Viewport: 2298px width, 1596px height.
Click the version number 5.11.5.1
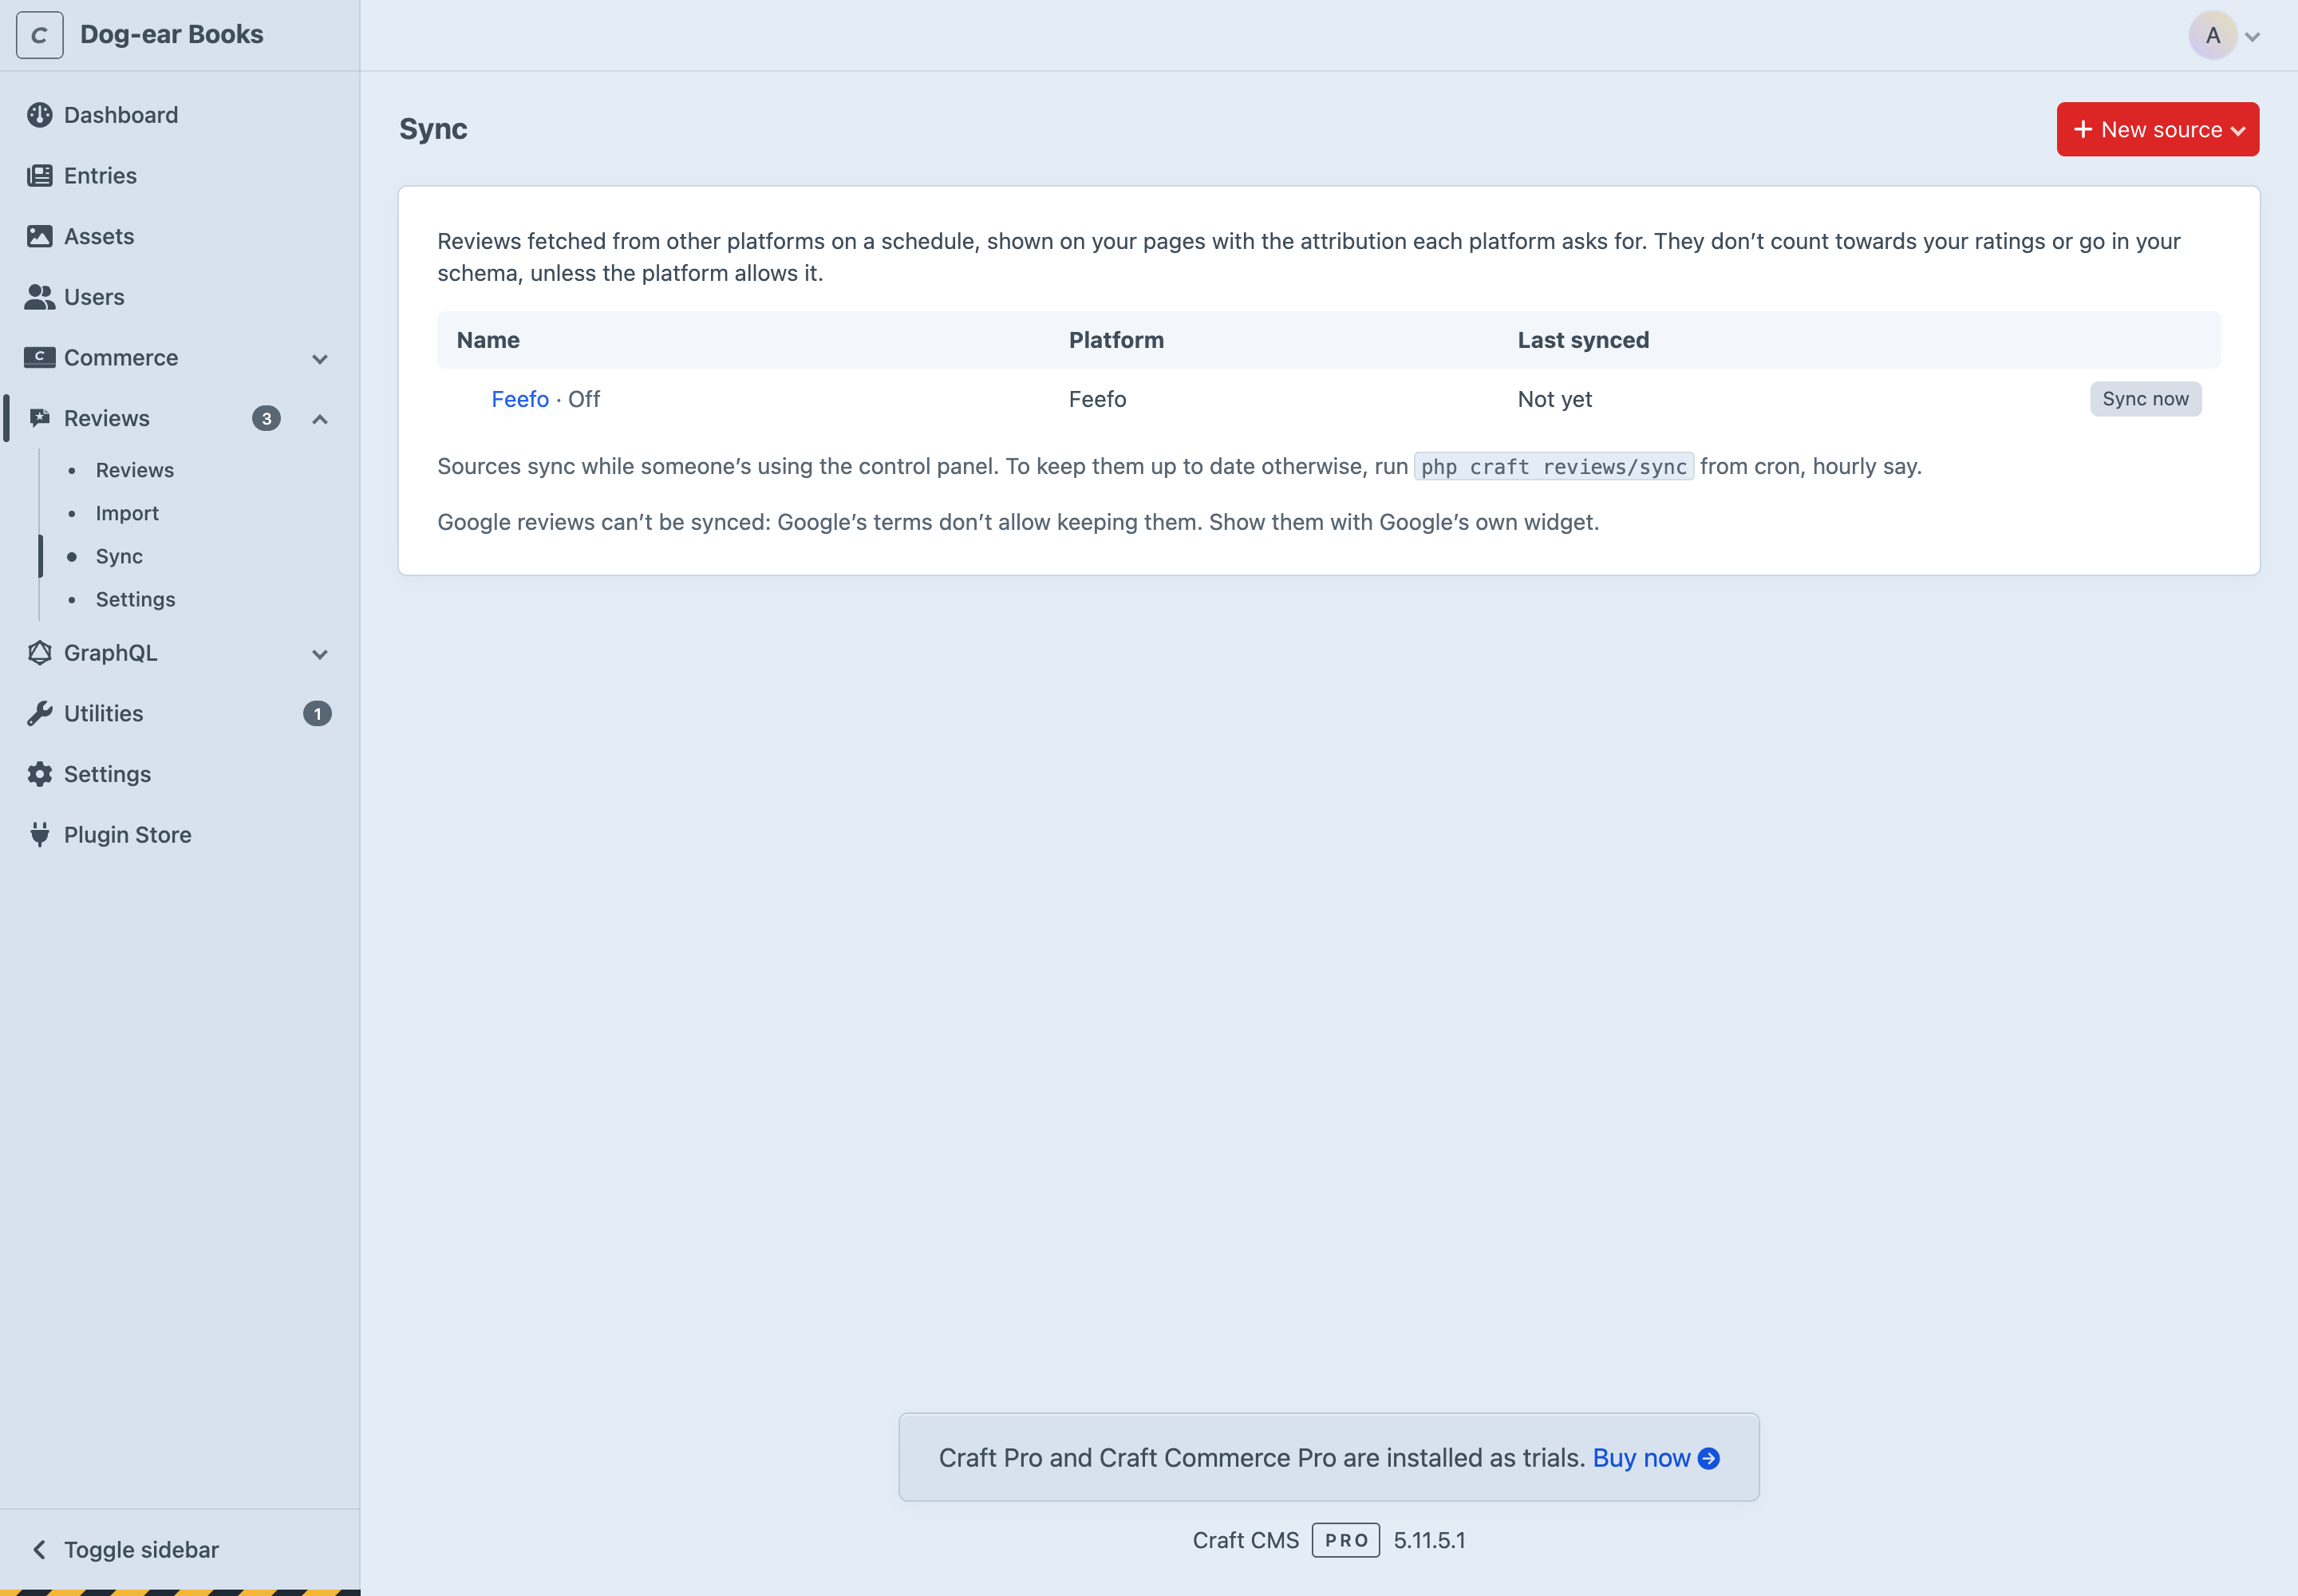tap(1429, 1540)
